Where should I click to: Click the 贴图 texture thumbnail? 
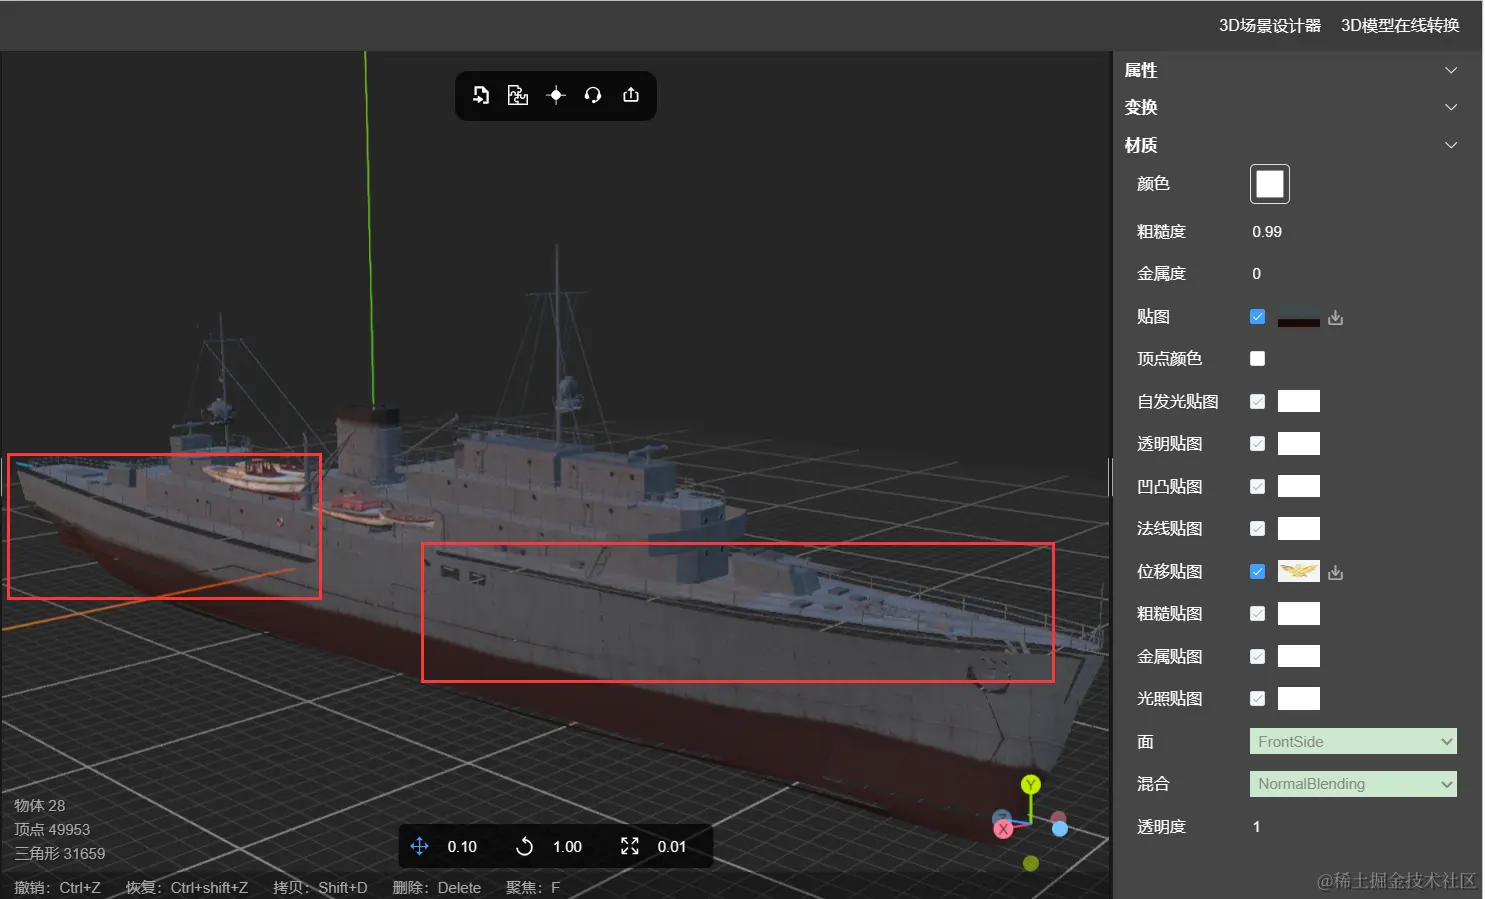(x=1299, y=317)
